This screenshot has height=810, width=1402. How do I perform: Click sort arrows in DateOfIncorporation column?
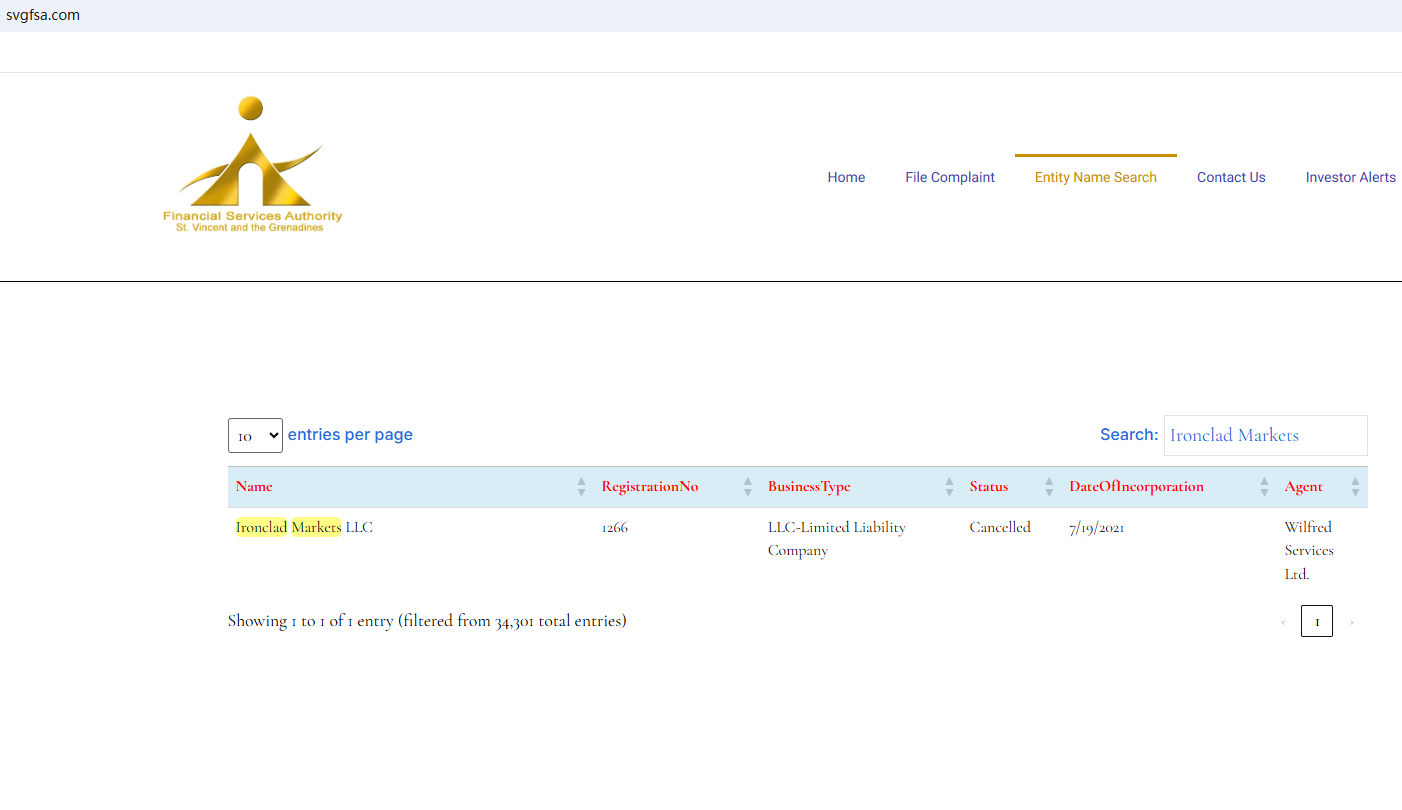point(1264,487)
